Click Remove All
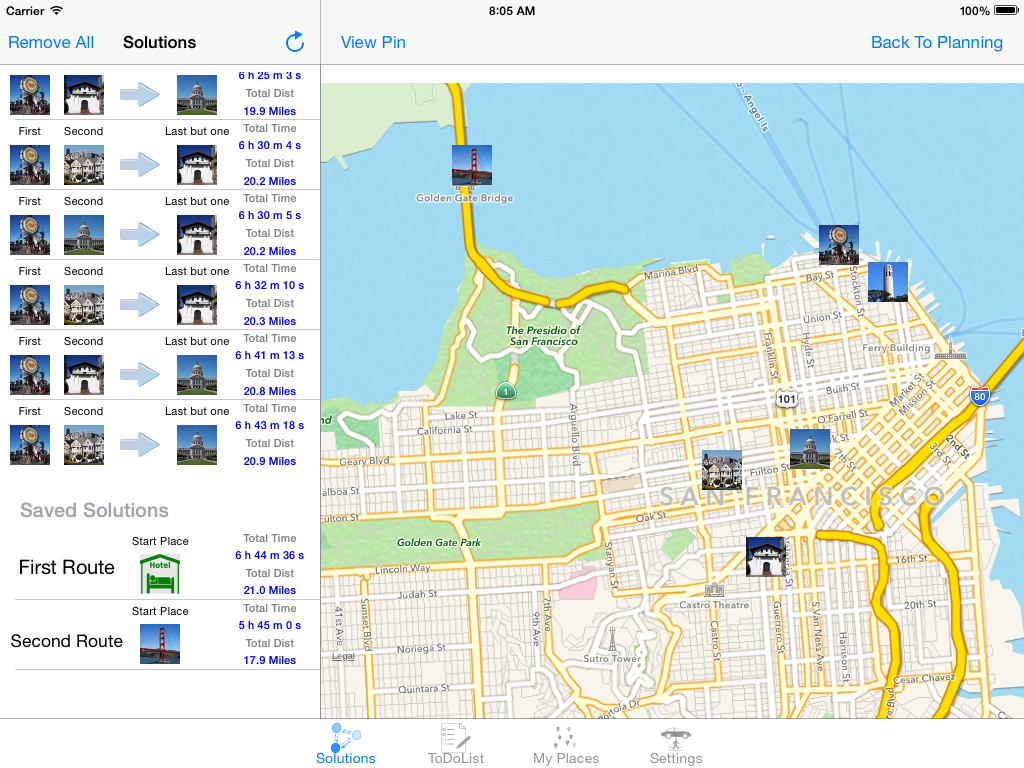1024x768 pixels. click(x=51, y=42)
